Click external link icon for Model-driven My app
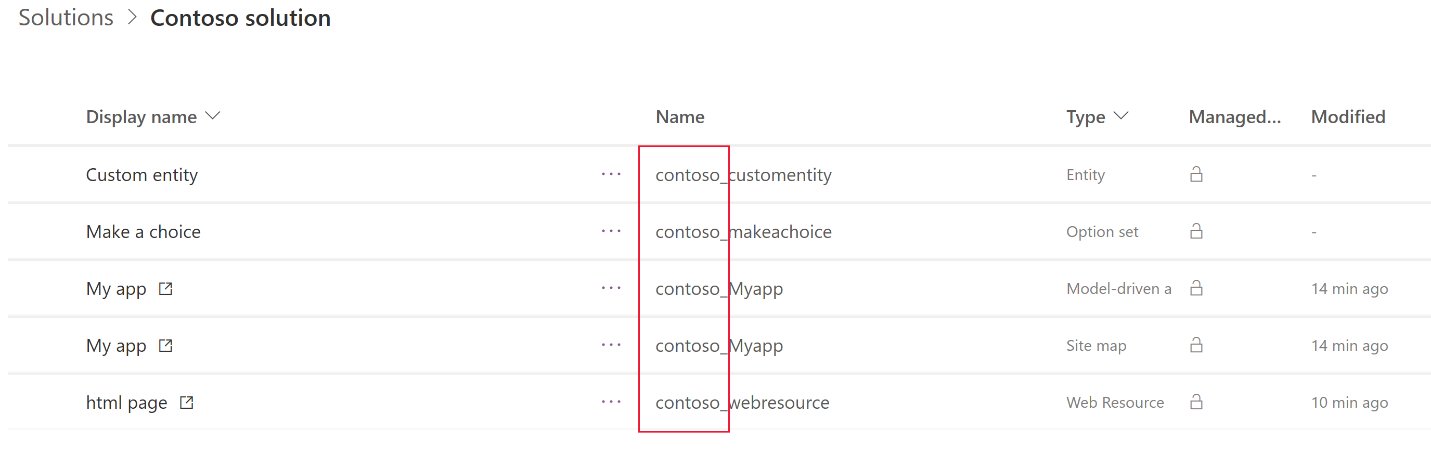 point(166,289)
